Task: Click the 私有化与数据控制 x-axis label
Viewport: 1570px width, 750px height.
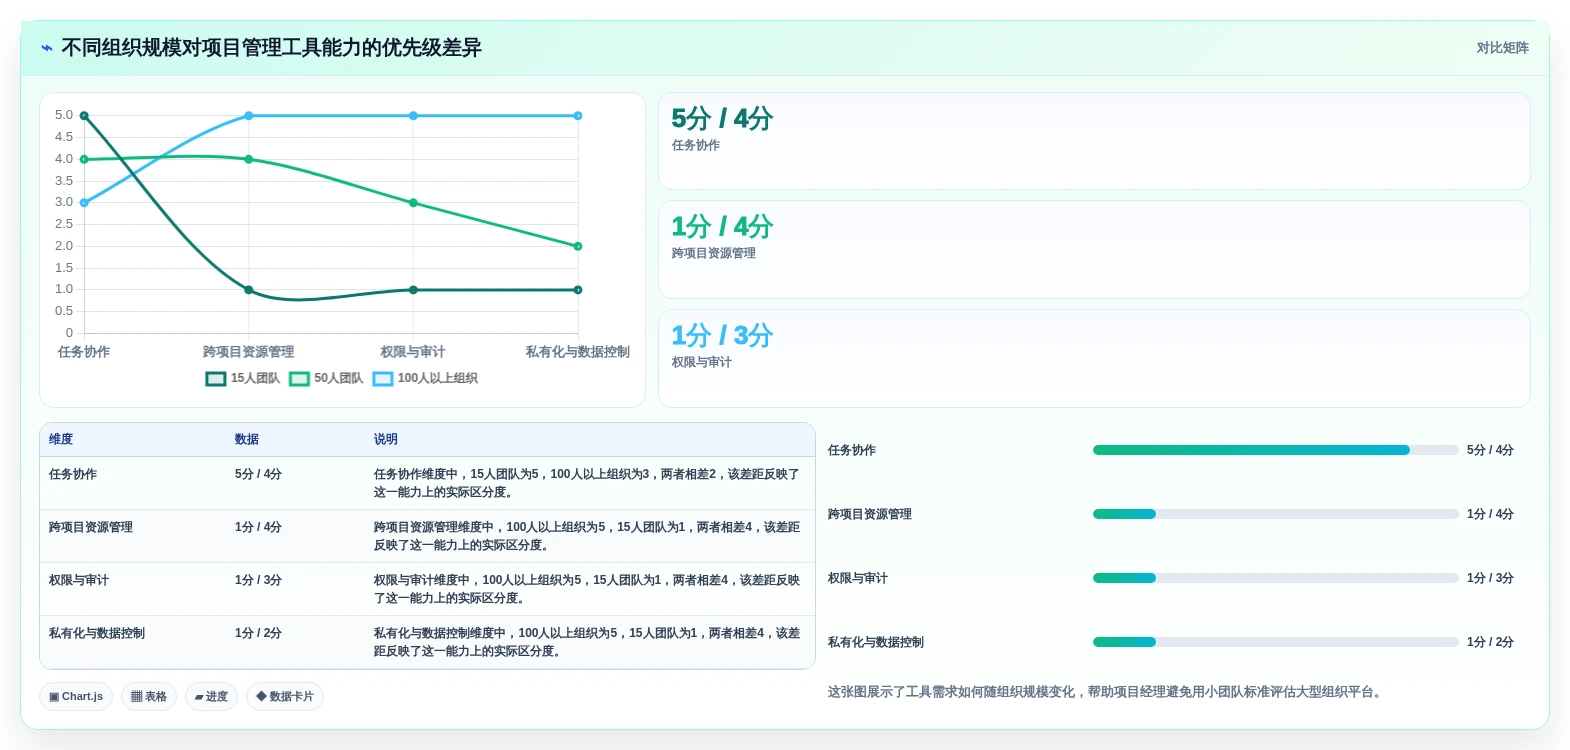Action: tap(578, 352)
